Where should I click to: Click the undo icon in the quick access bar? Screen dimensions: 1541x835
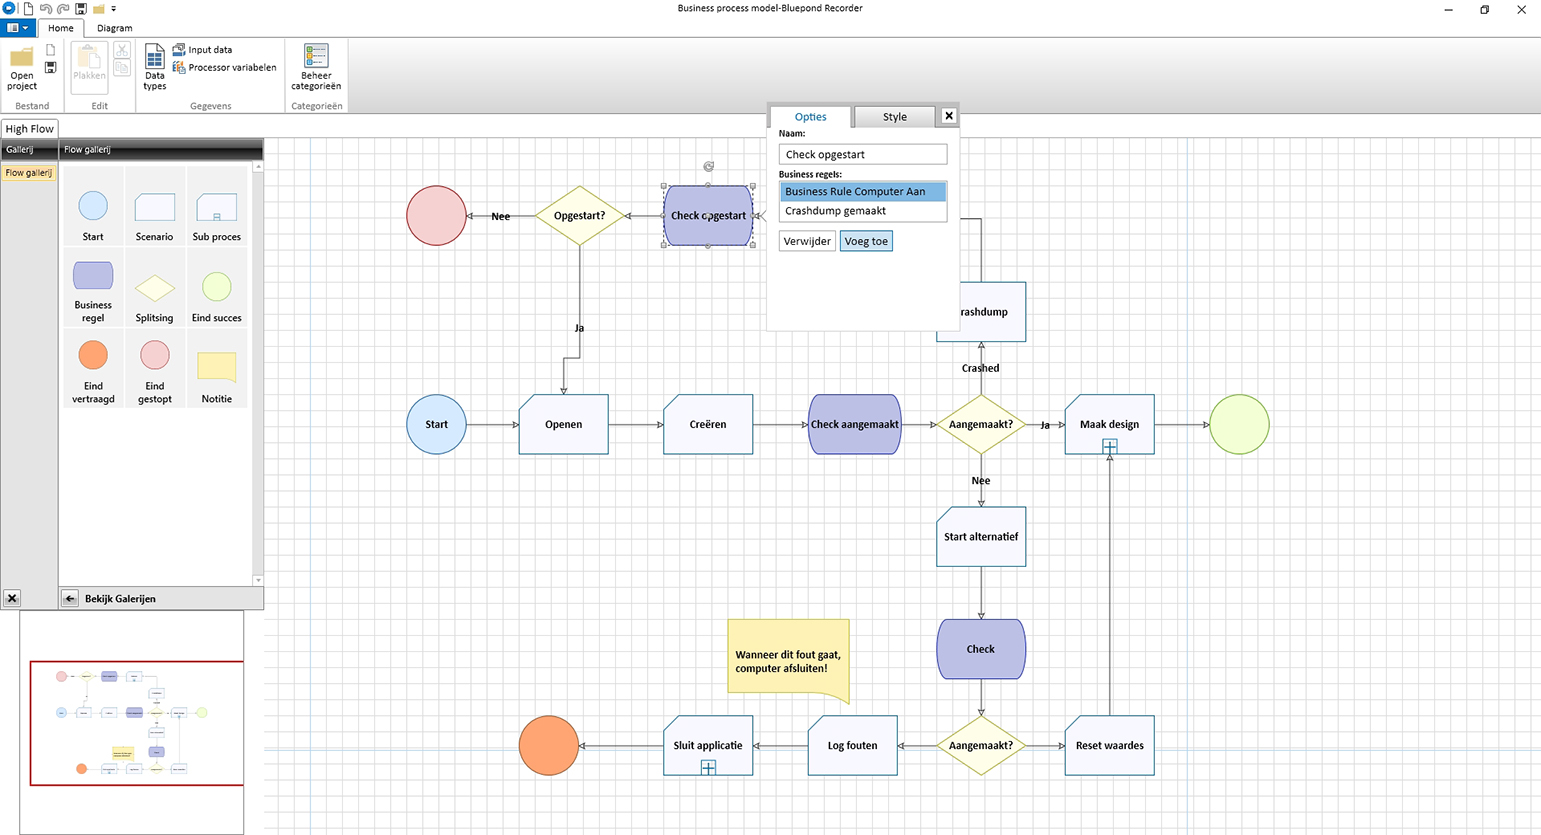[x=46, y=9]
